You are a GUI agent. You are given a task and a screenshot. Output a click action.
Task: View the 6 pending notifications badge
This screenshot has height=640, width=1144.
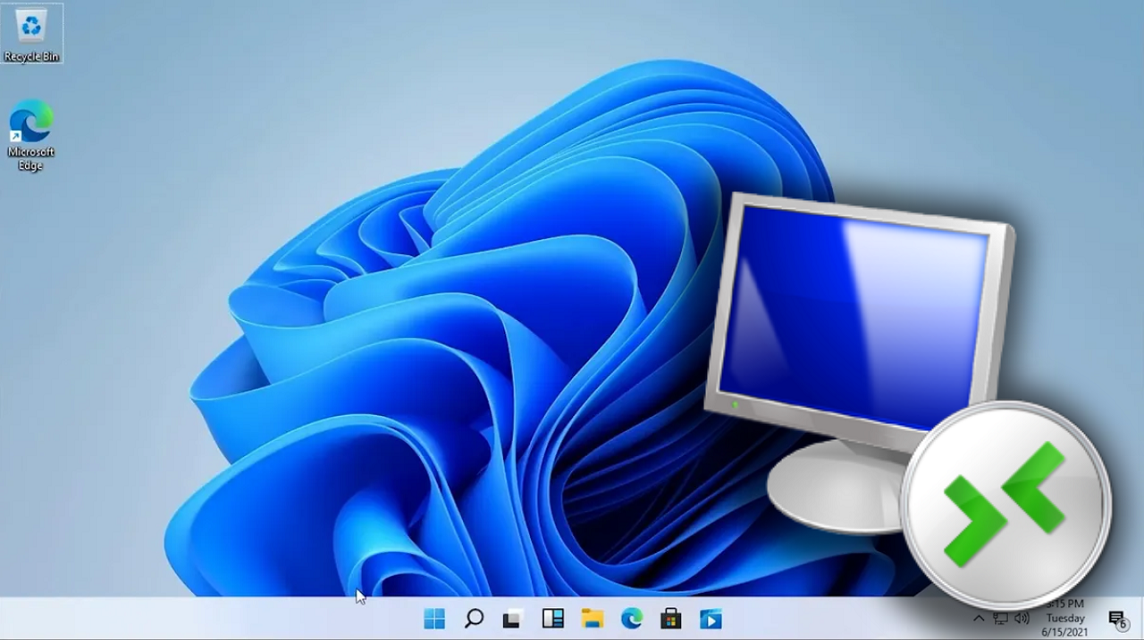pyautogui.click(x=1125, y=625)
